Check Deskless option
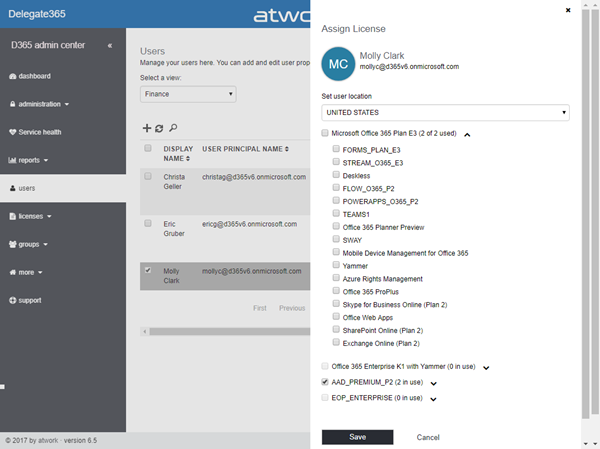The width and height of the screenshot is (600, 449). [336, 175]
